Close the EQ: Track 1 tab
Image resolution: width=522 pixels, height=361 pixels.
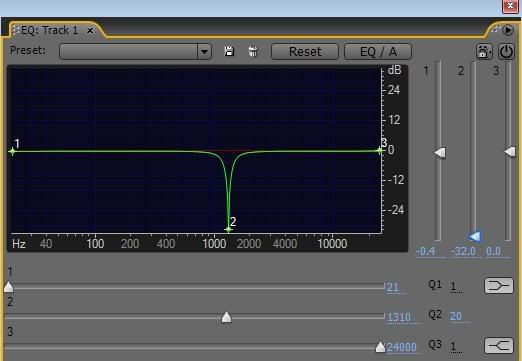pos(90,31)
